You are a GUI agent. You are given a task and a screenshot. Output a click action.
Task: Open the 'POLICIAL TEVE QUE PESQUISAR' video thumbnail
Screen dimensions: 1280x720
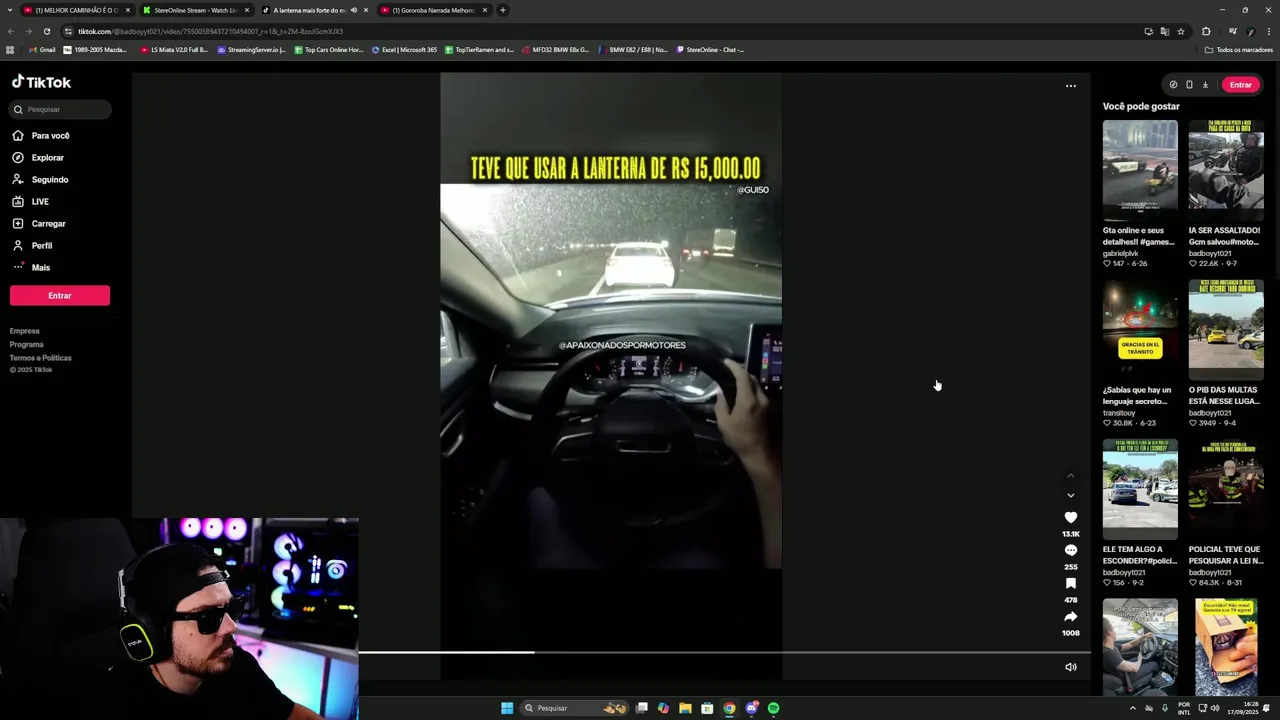tap(1226, 489)
